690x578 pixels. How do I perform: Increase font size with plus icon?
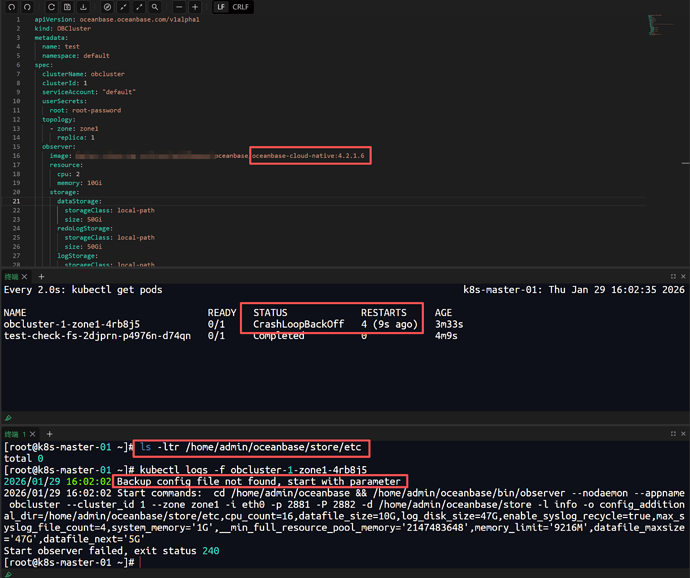196,7
